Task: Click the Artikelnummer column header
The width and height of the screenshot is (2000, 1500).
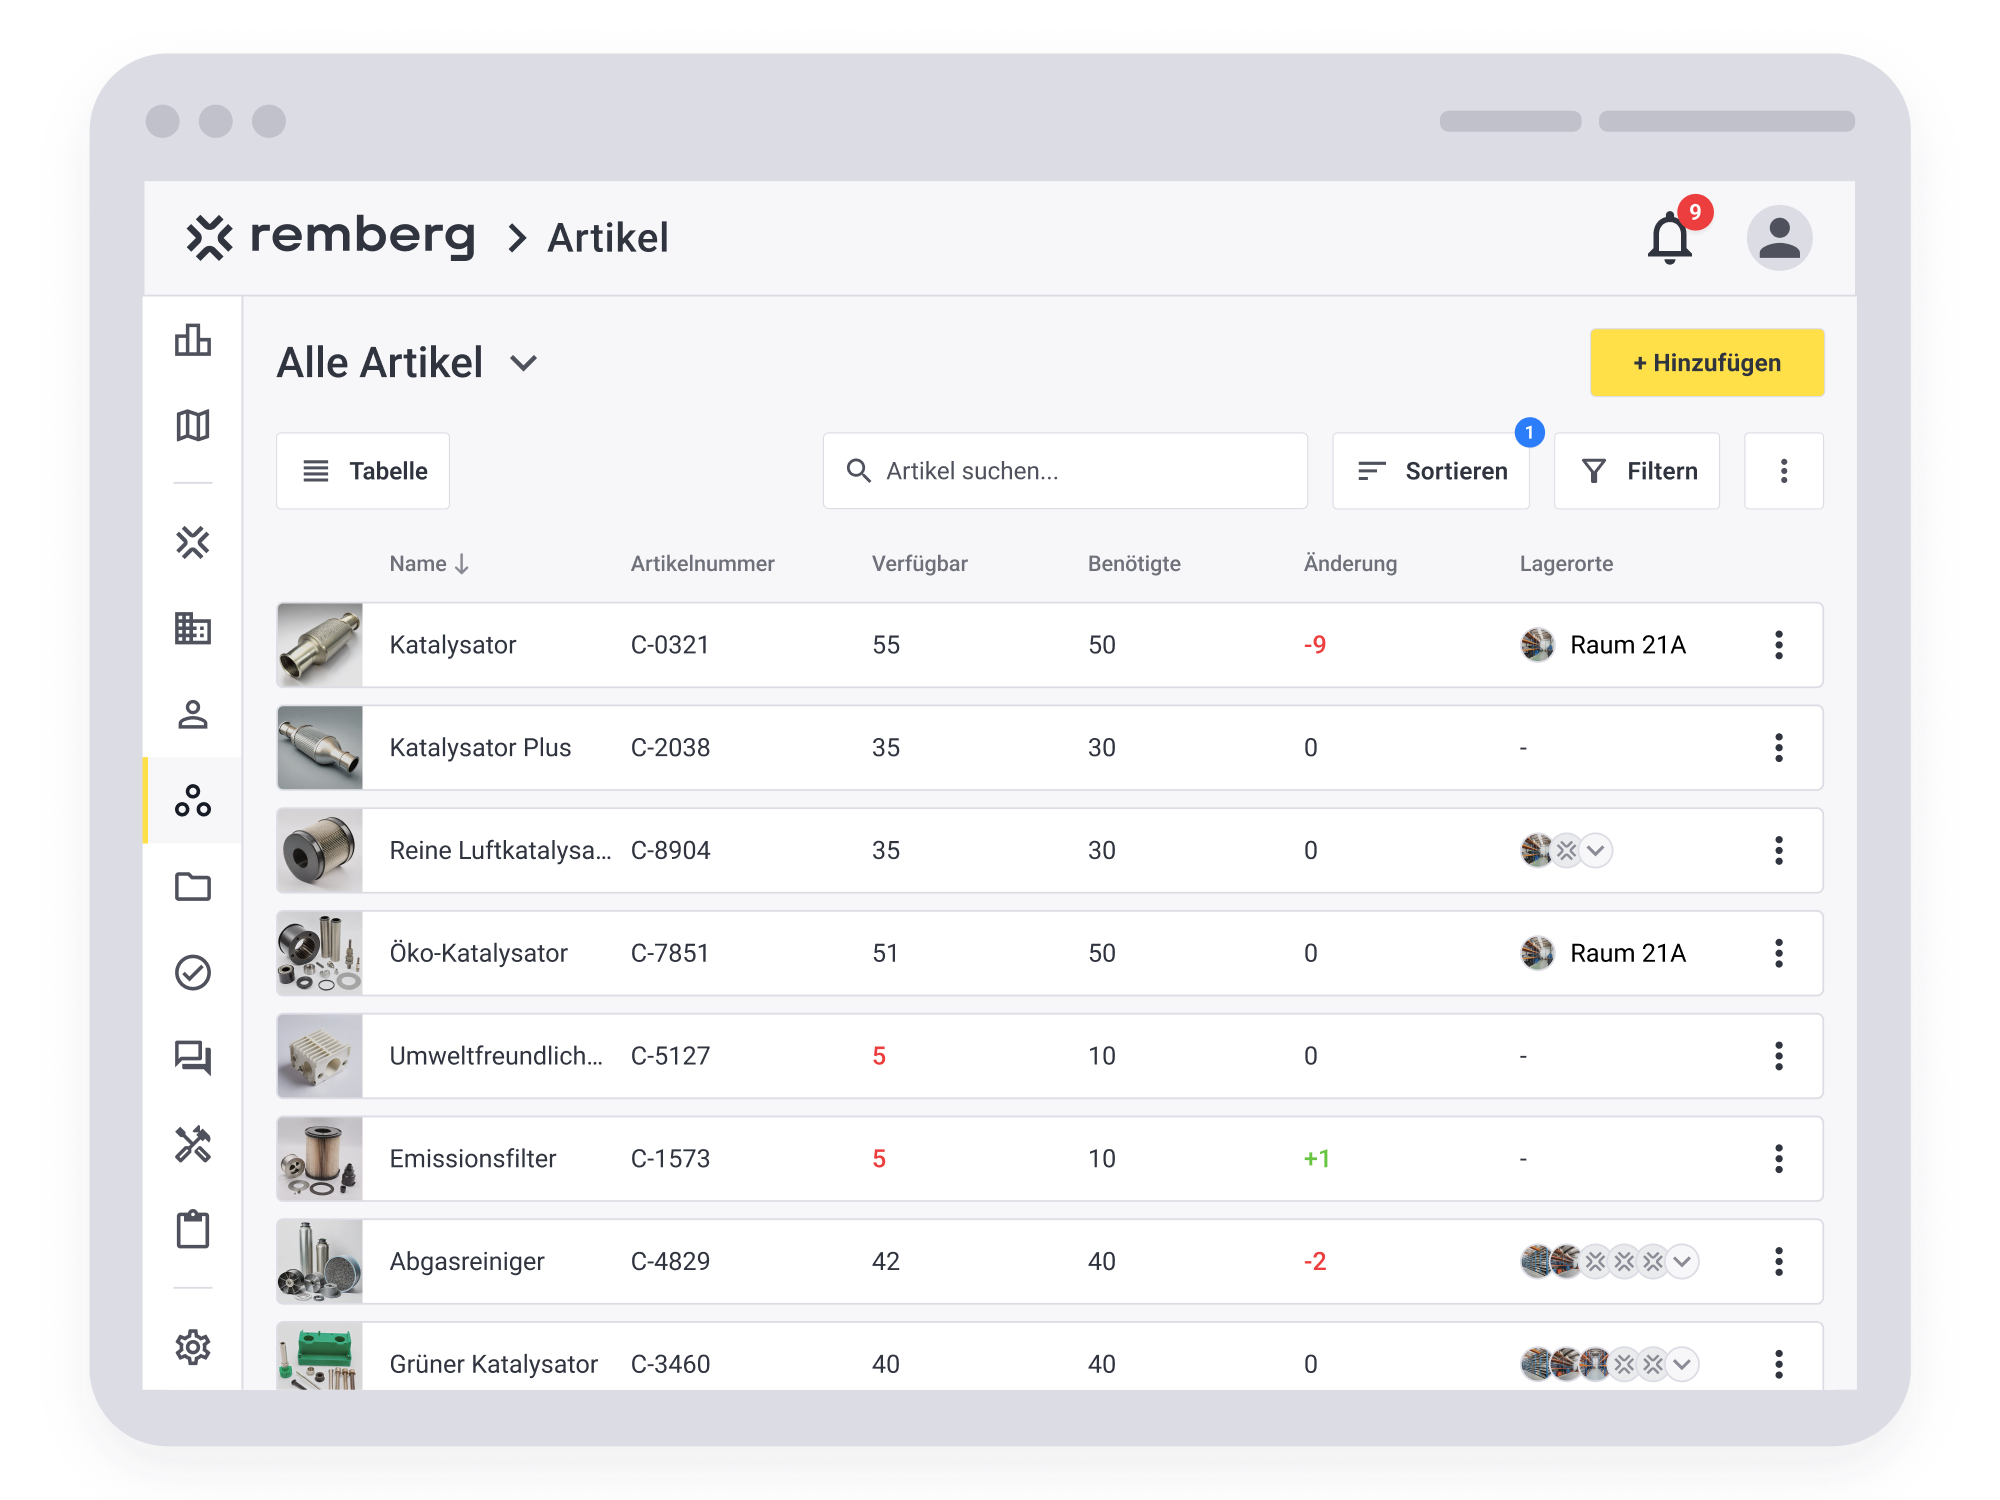Action: click(702, 564)
